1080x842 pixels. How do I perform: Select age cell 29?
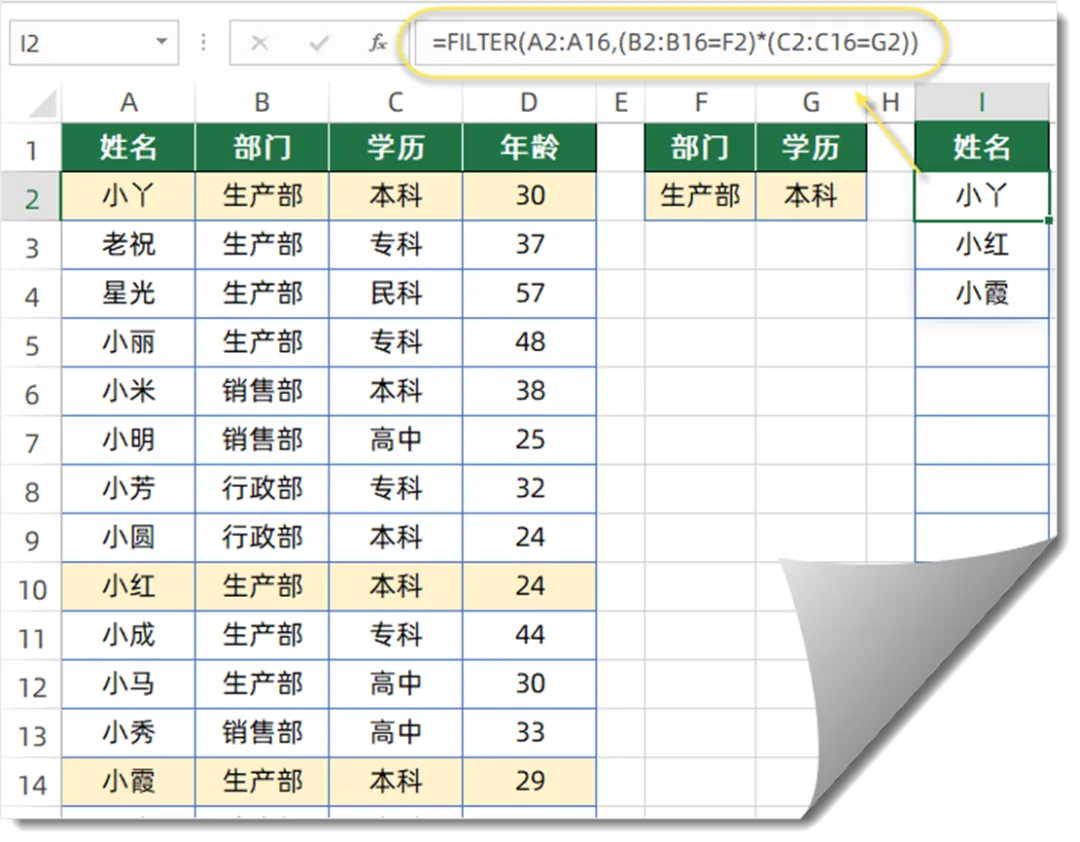pyautogui.click(x=529, y=782)
